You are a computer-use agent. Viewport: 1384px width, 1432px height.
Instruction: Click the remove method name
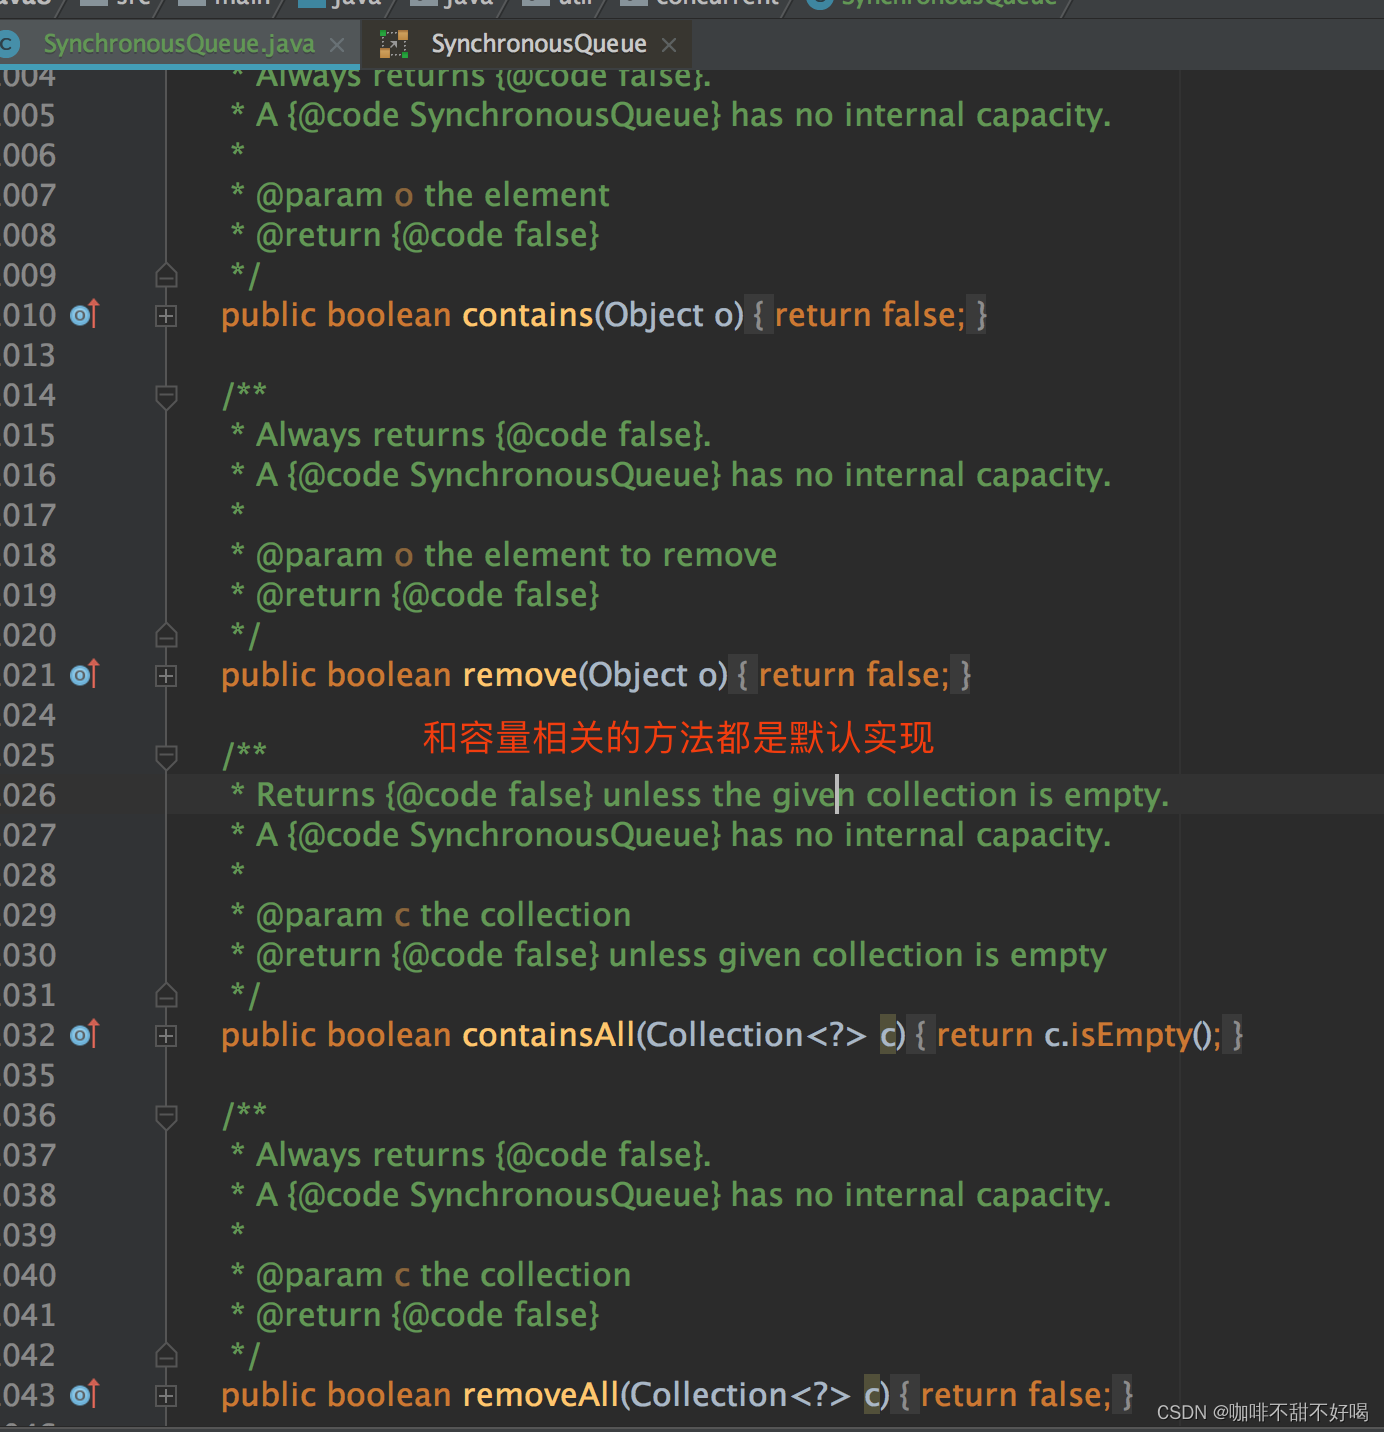click(520, 675)
